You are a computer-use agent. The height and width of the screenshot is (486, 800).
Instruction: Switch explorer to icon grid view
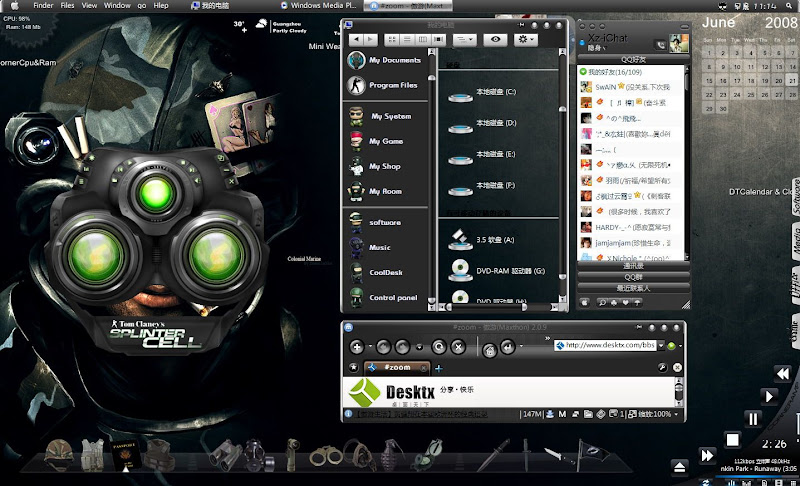click(391, 39)
